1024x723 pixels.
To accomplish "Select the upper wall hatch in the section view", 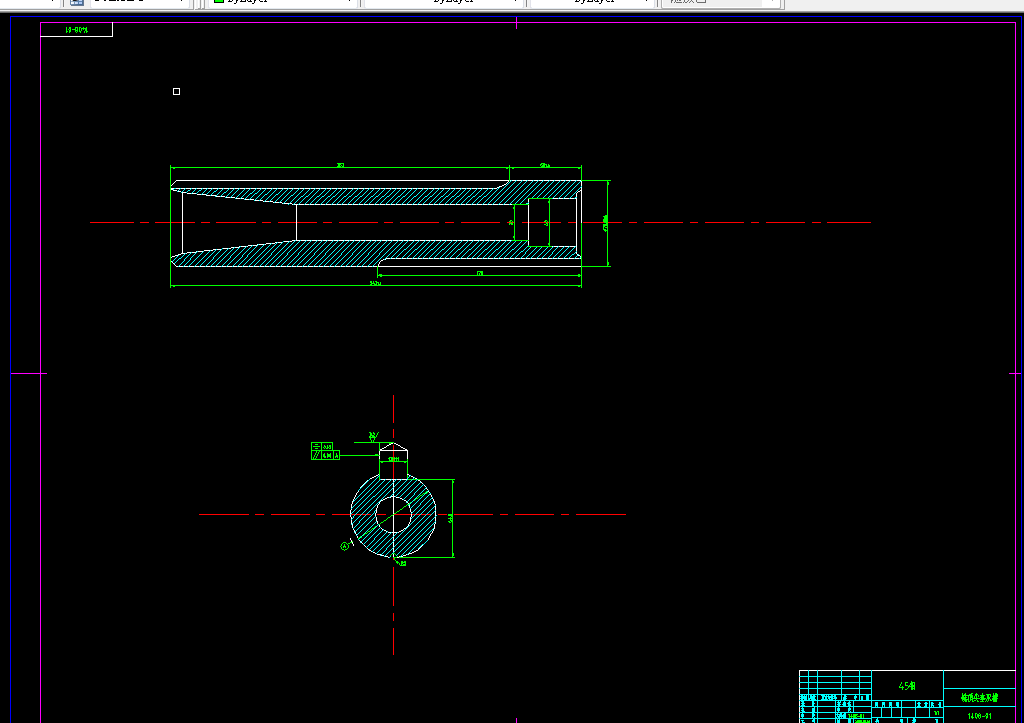I will pyautogui.click(x=392, y=195).
